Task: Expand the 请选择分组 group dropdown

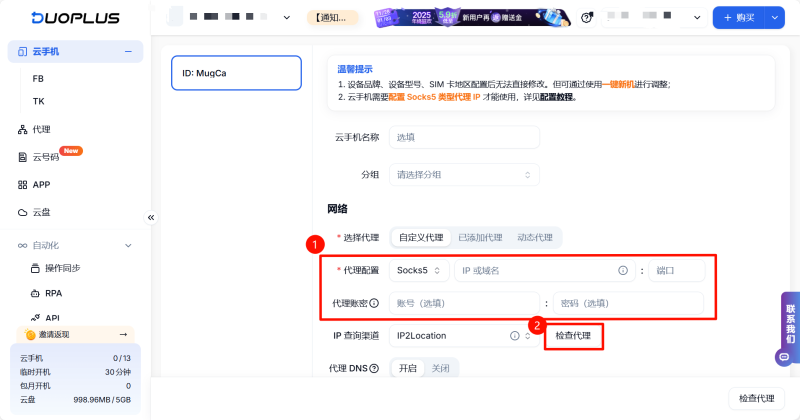Action: pos(463,174)
